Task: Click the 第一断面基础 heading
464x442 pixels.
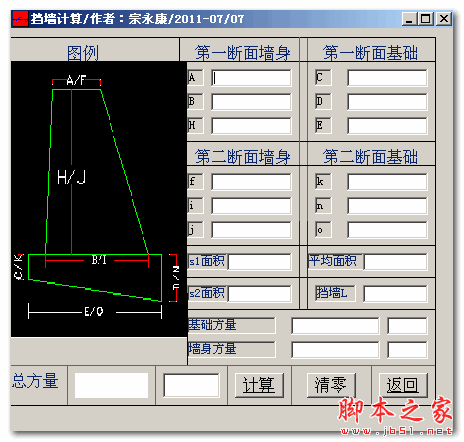Action: (x=370, y=53)
